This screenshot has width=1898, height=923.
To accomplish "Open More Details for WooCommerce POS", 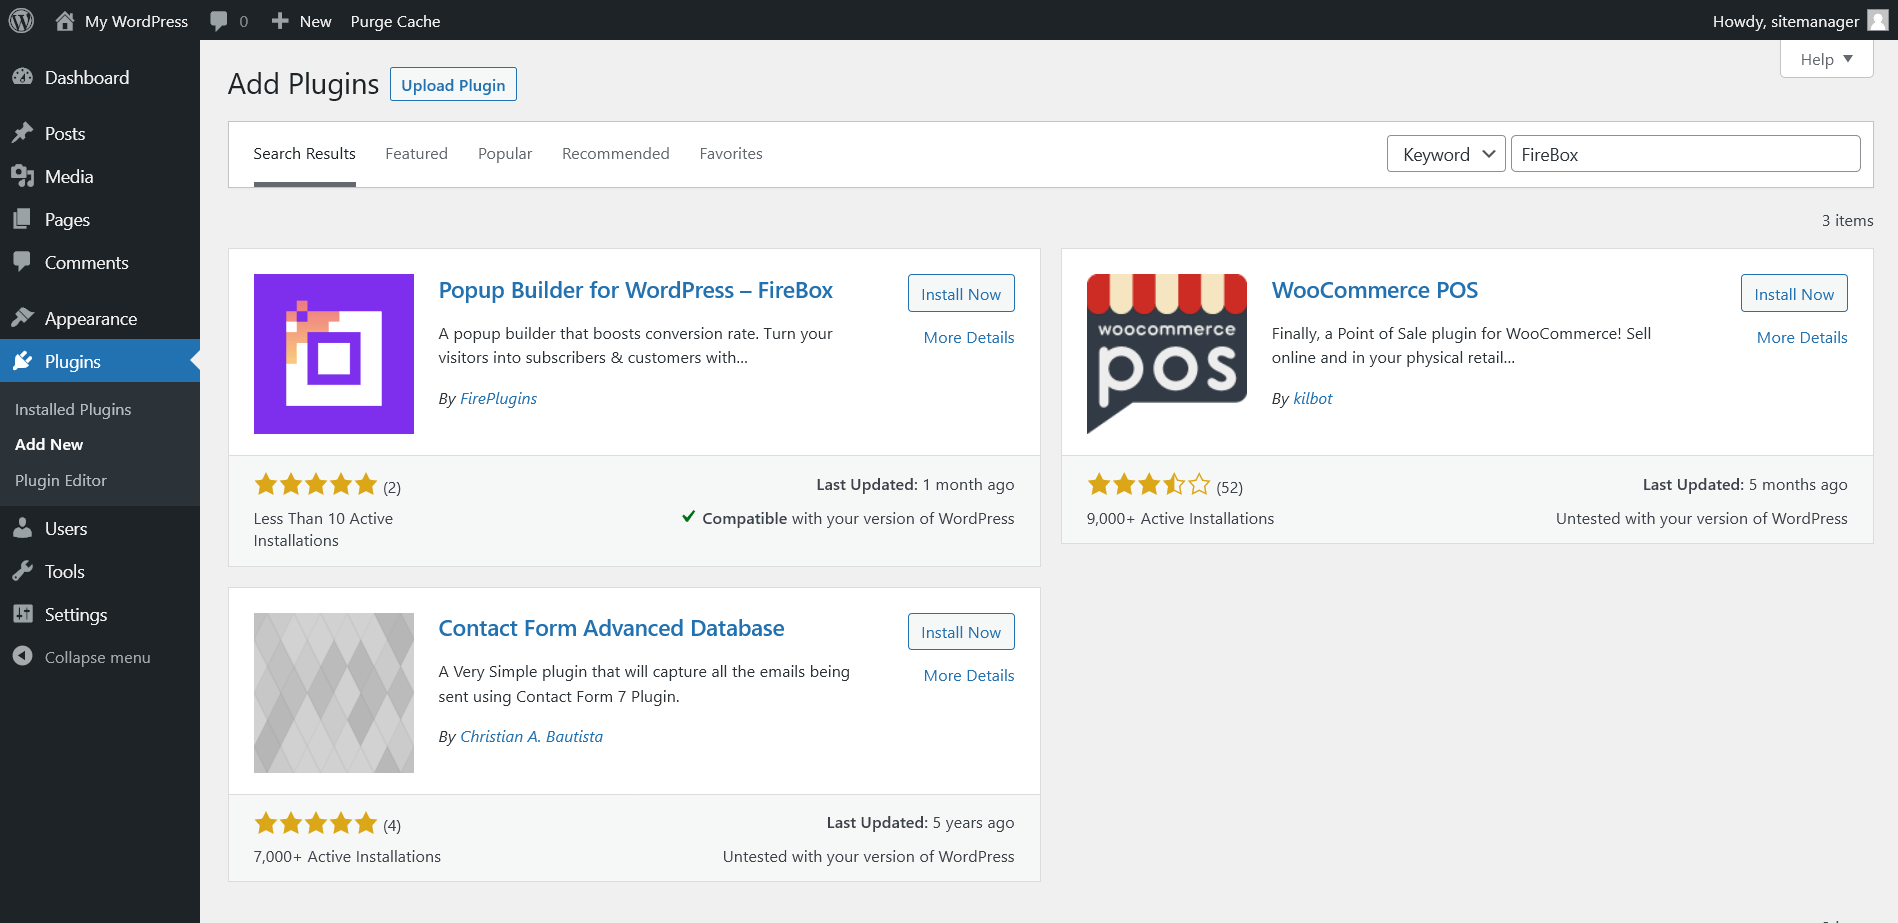I will 1801,337.
